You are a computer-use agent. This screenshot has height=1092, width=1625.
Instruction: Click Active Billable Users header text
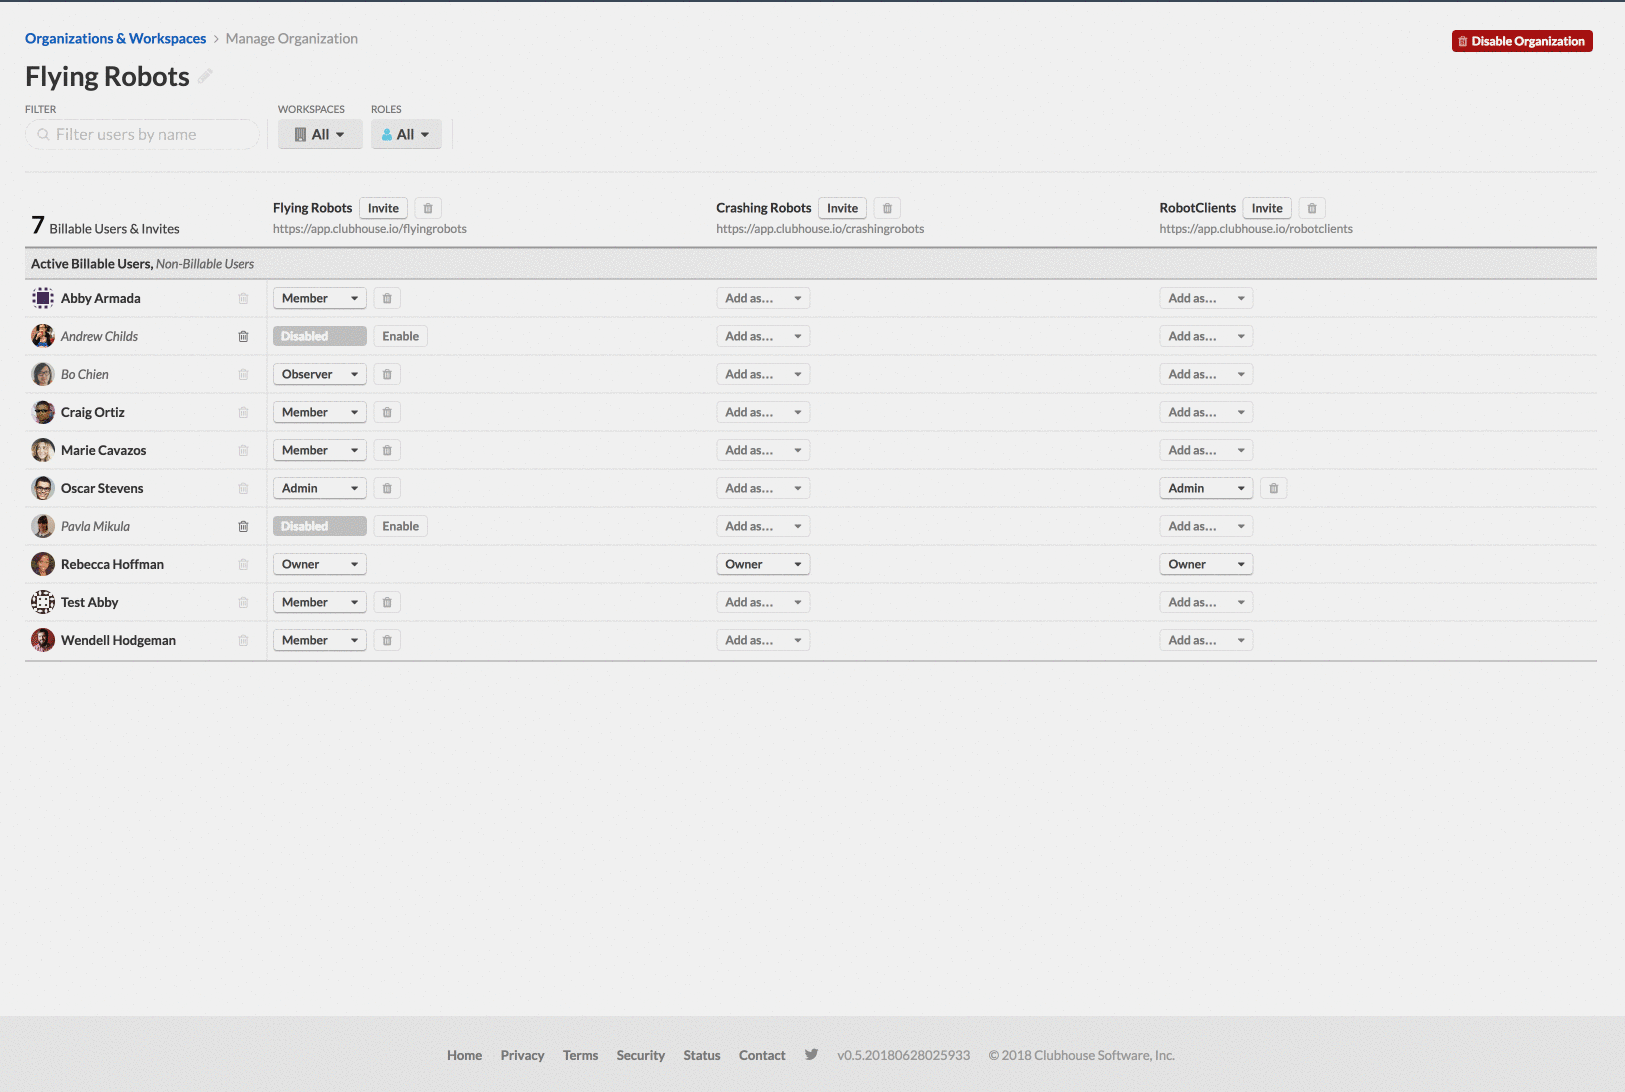91,264
